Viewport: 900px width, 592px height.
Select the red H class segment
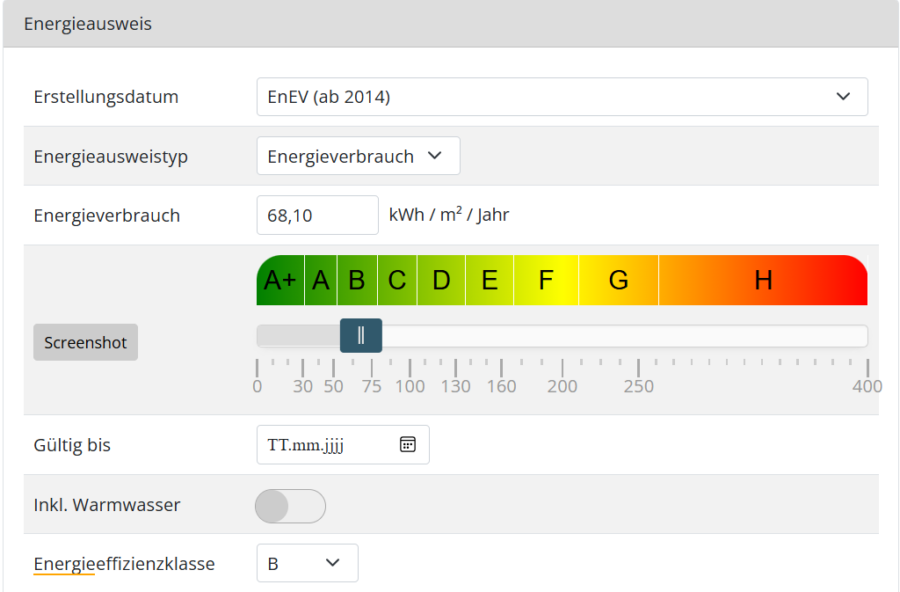pyautogui.click(x=763, y=281)
